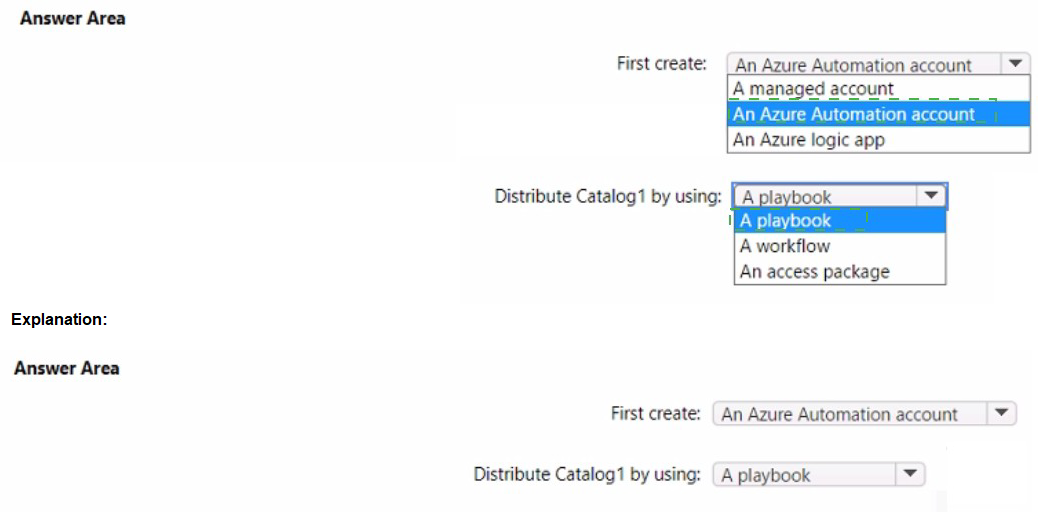Viewport: 1038px width, 517px height.
Task: Expand 'Distribute Catalog1' arrow in Explanation section
Action: (x=910, y=474)
